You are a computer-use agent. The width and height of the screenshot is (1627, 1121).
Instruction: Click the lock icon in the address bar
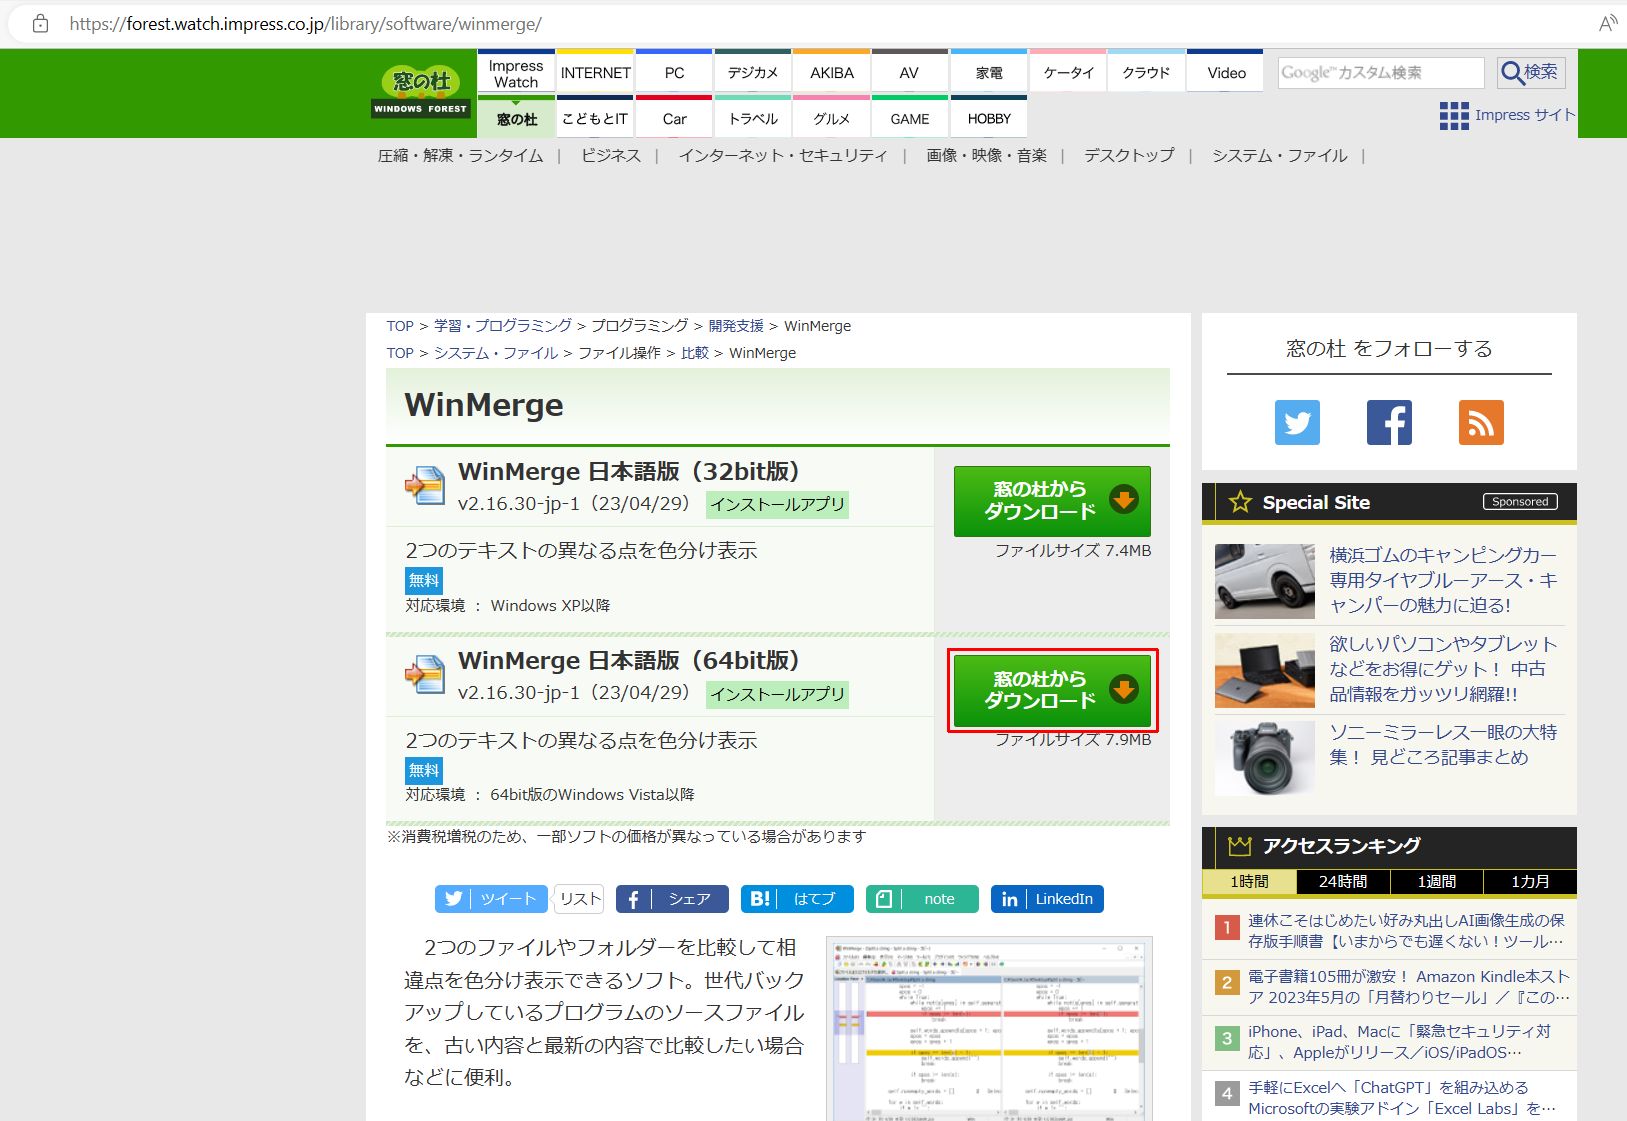[38, 22]
